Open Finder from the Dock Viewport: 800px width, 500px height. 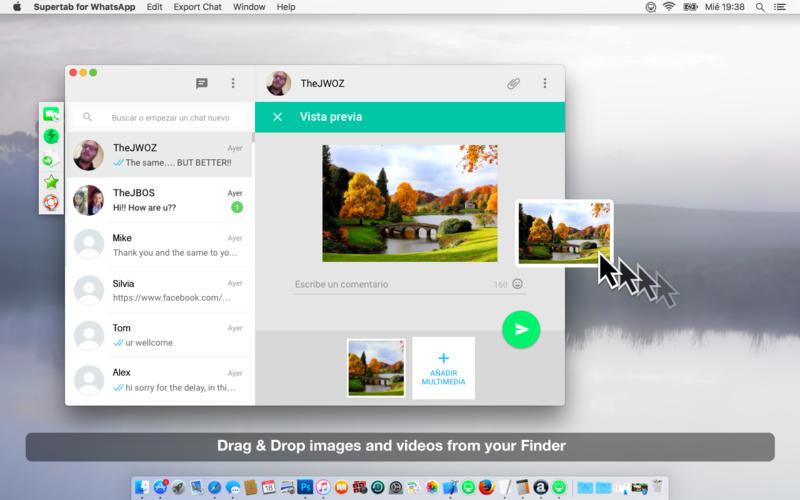pyautogui.click(x=142, y=487)
